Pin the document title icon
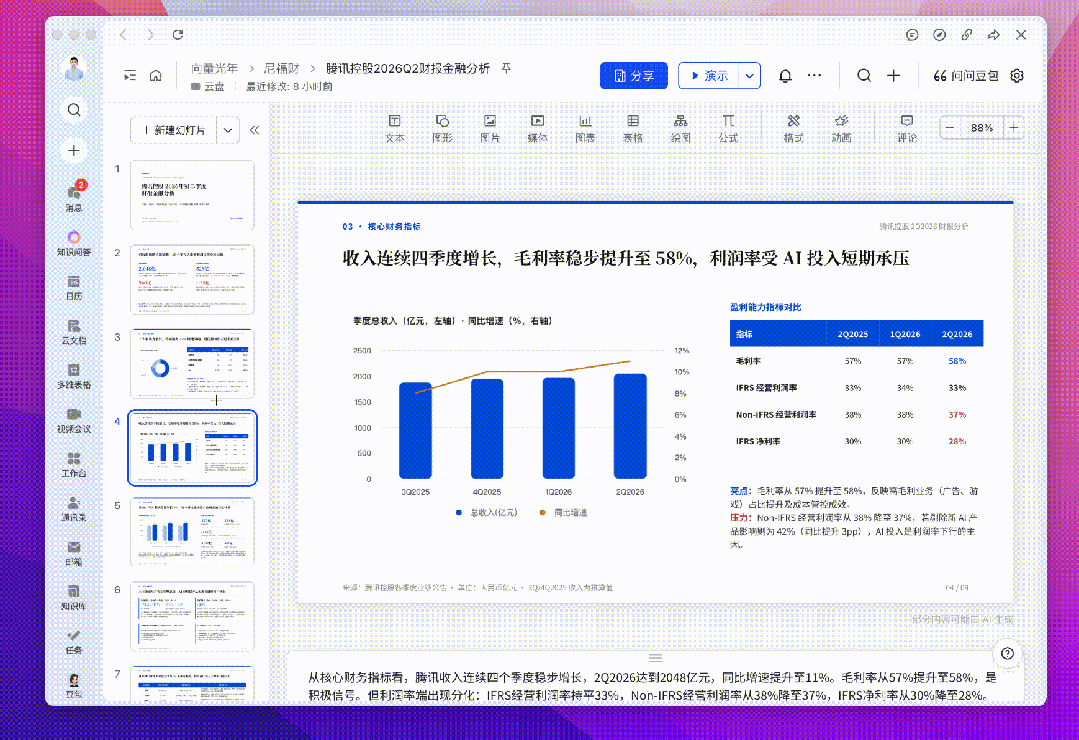 pyautogui.click(x=506, y=68)
